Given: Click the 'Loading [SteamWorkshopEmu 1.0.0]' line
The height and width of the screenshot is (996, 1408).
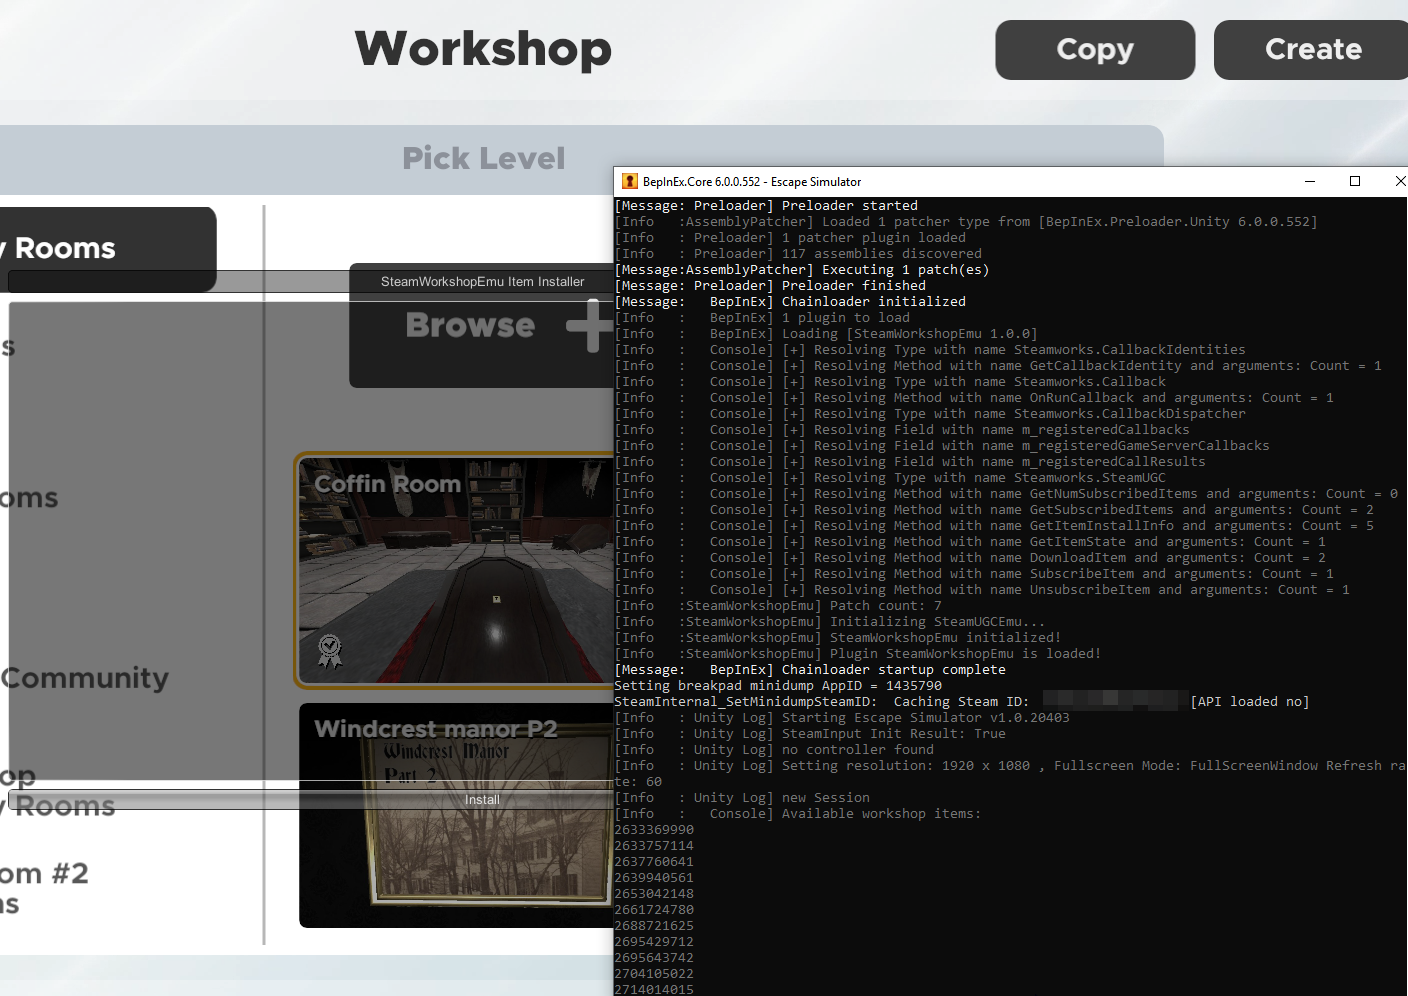Looking at the screenshot, I should coord(826,334).
